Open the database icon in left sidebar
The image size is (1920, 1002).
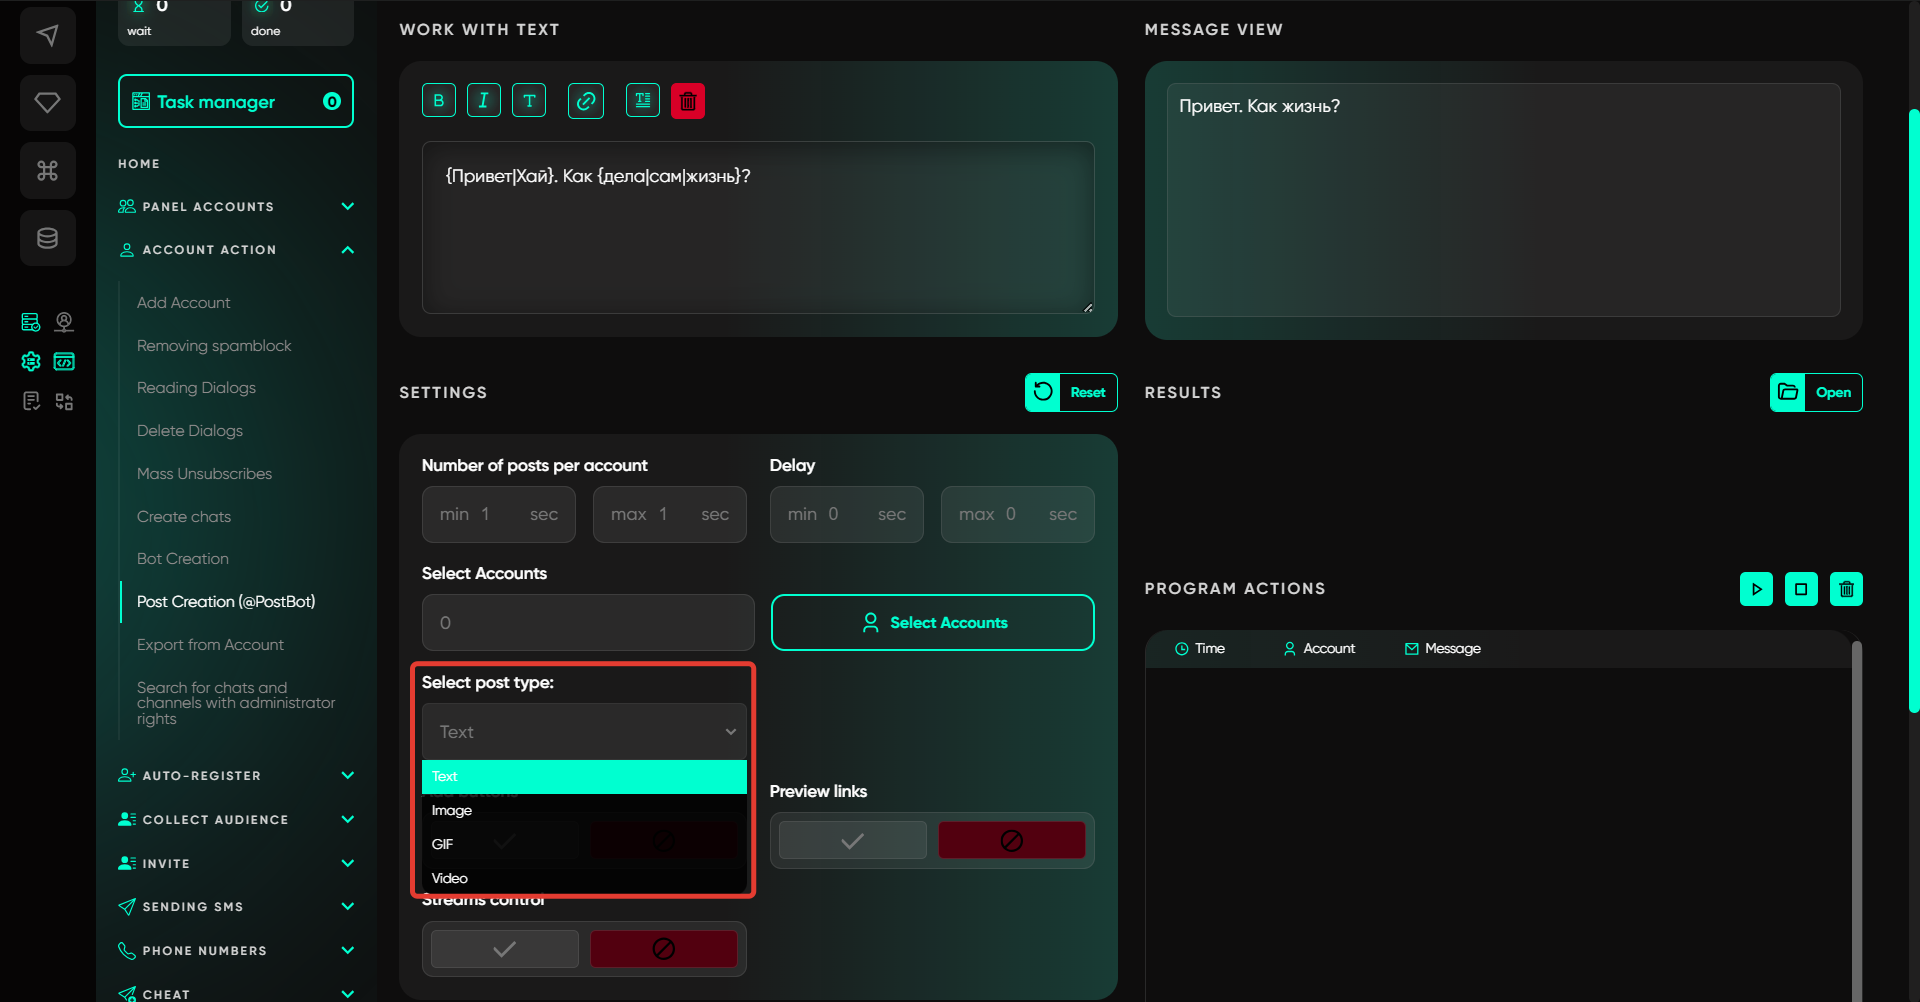[x=48, y=238]
